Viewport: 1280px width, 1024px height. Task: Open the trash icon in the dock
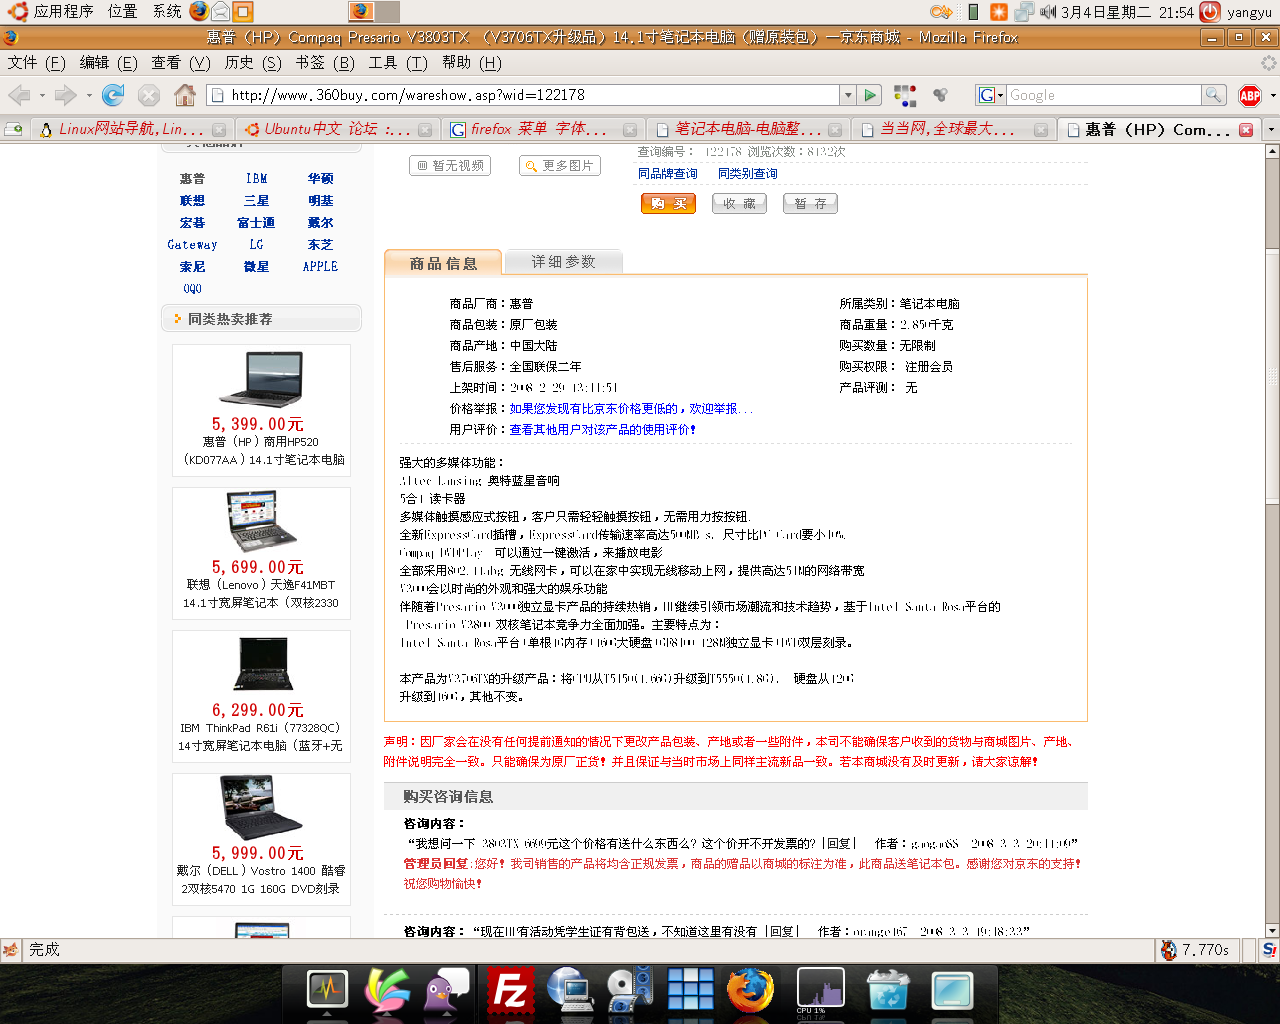coord(887,991)
